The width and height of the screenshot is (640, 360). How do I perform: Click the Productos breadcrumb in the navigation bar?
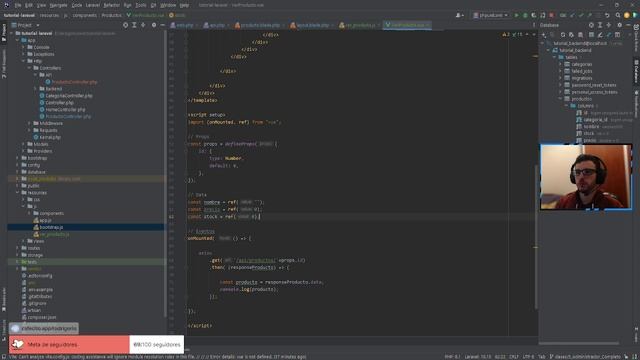pyautogui.click(x=111, y=15)
